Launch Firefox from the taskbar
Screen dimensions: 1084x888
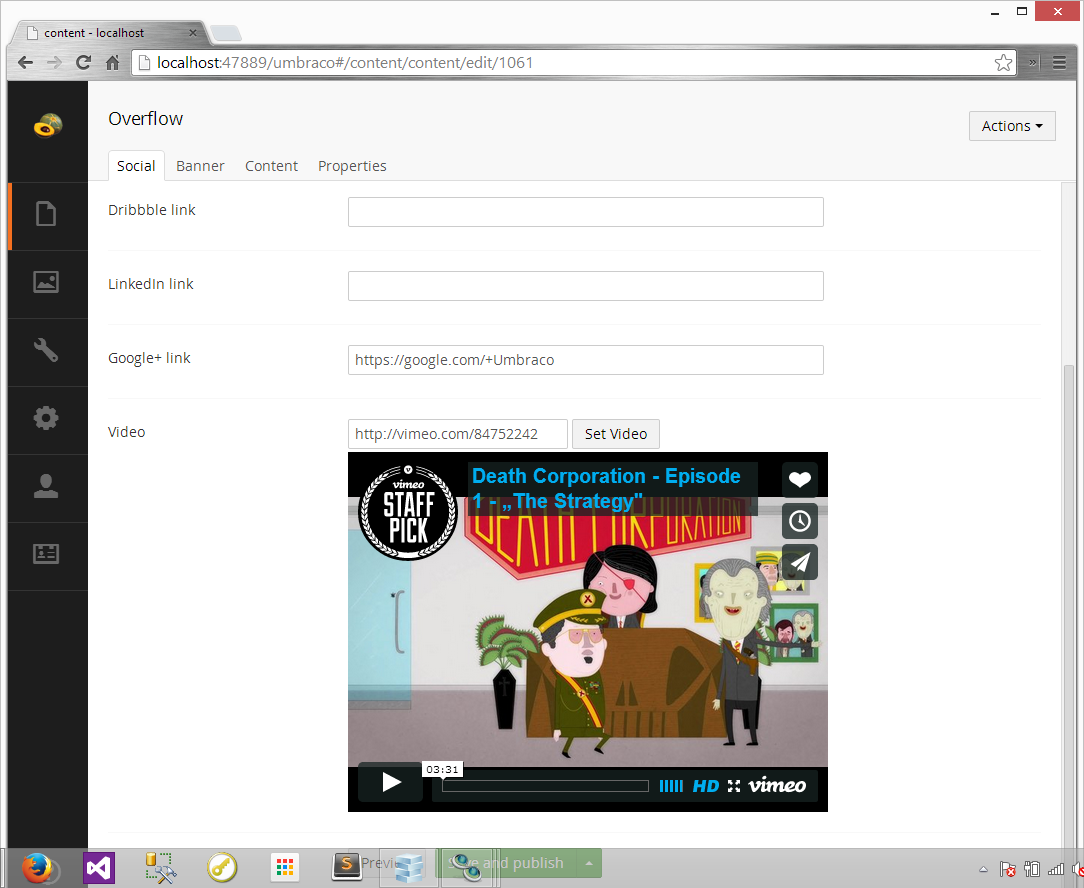37,868
